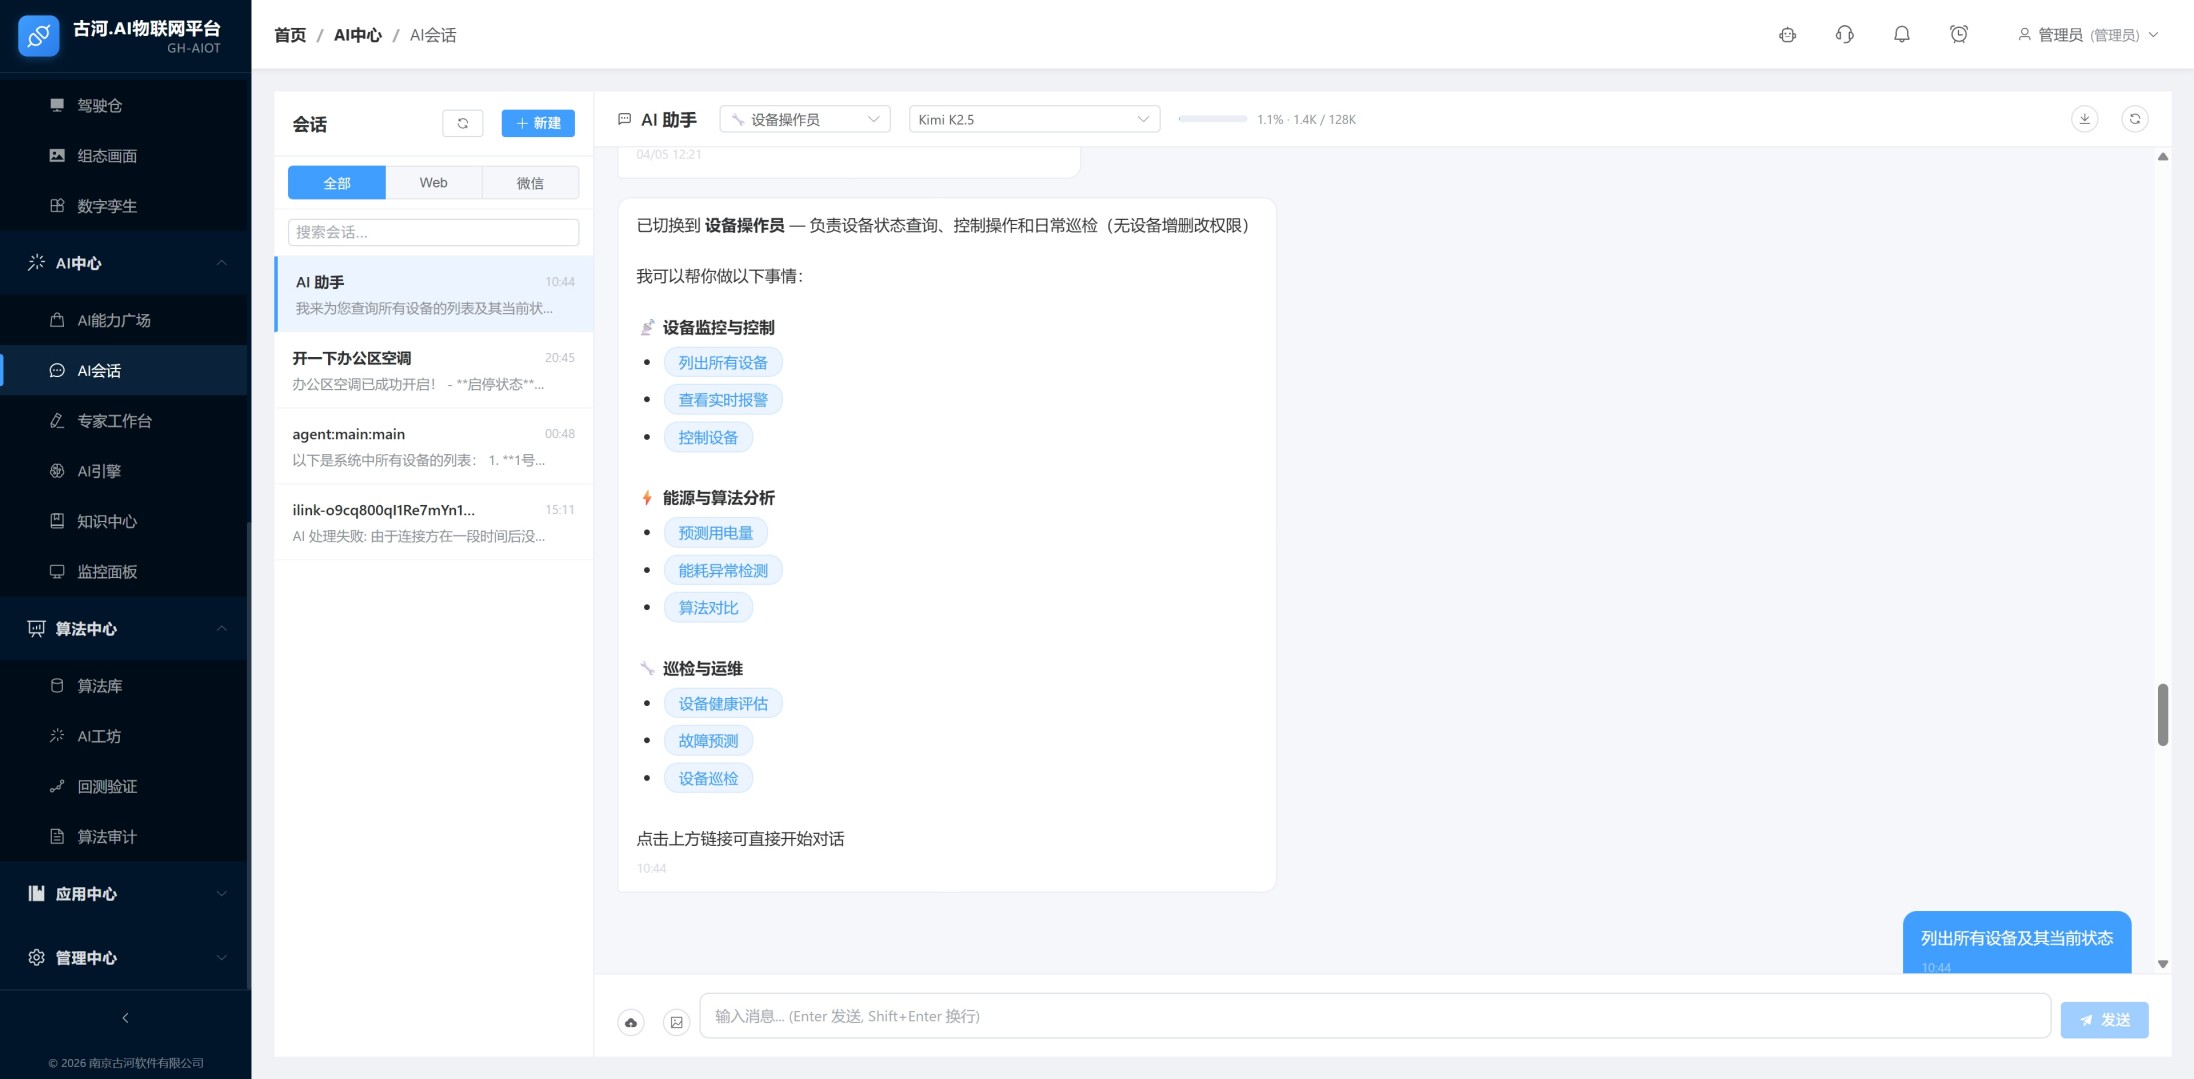The width and height of the screenshot is (2194, 1079).
Task: Refresh the session list with the refresh icon
Action: point(462,123)
